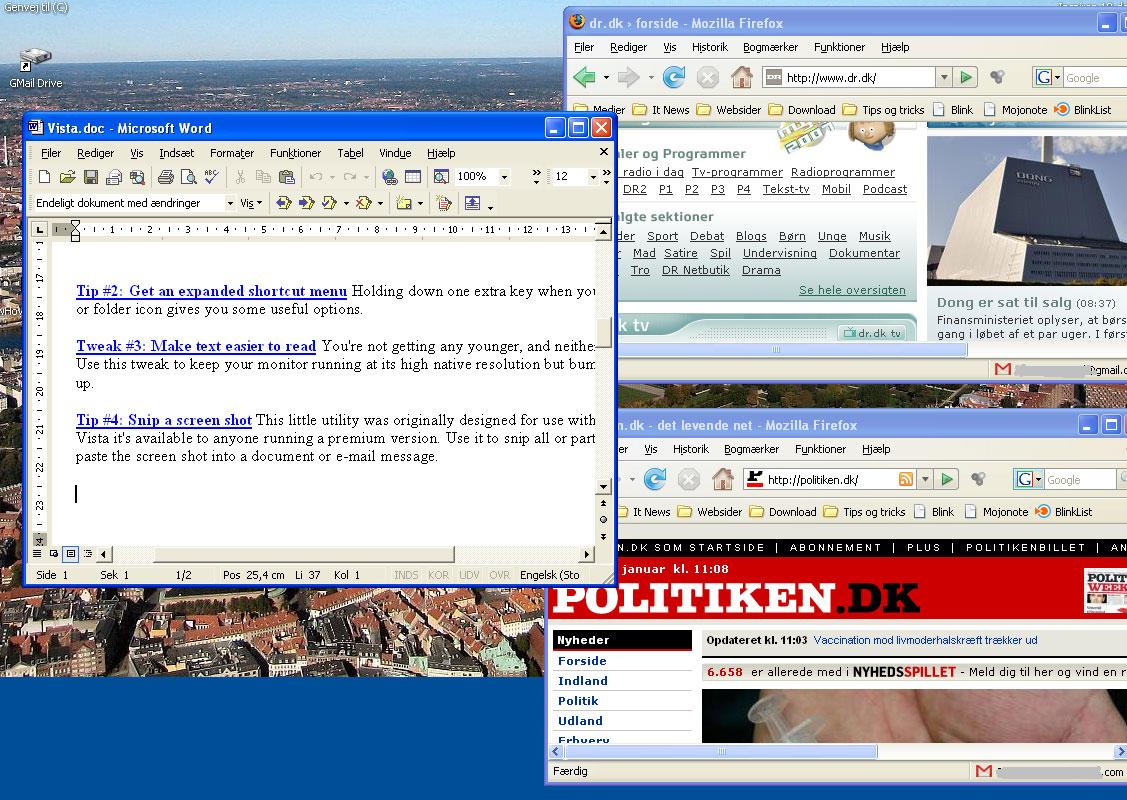Switch Word to Web Layout view

tap(54, 554)
